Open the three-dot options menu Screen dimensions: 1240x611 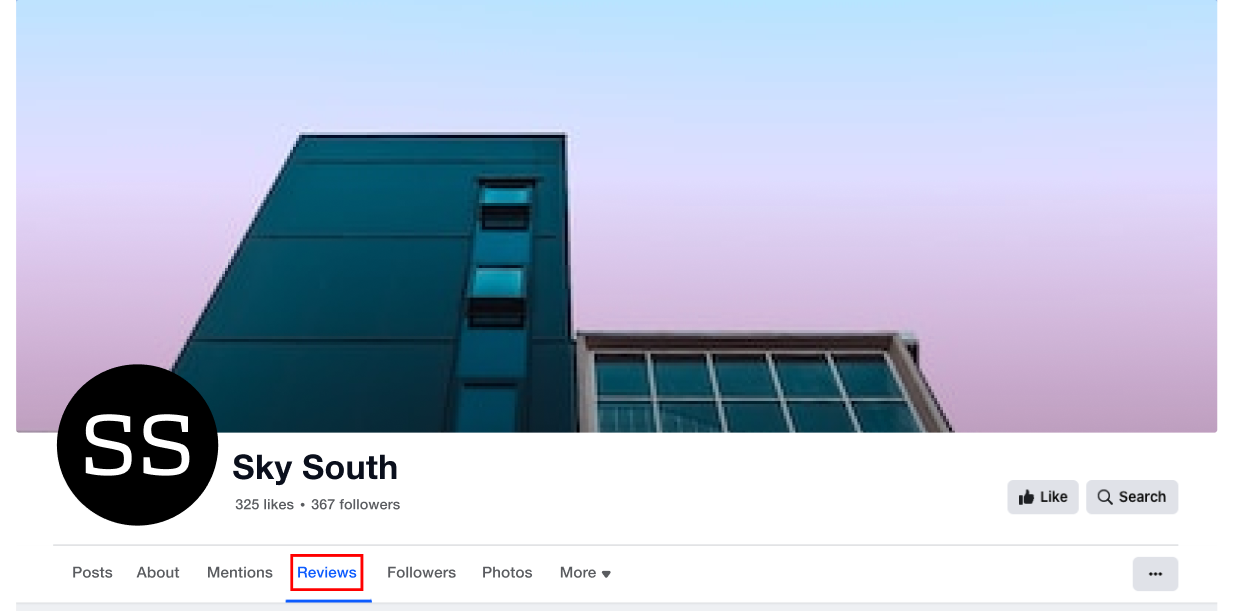(x=1155, y=574)
